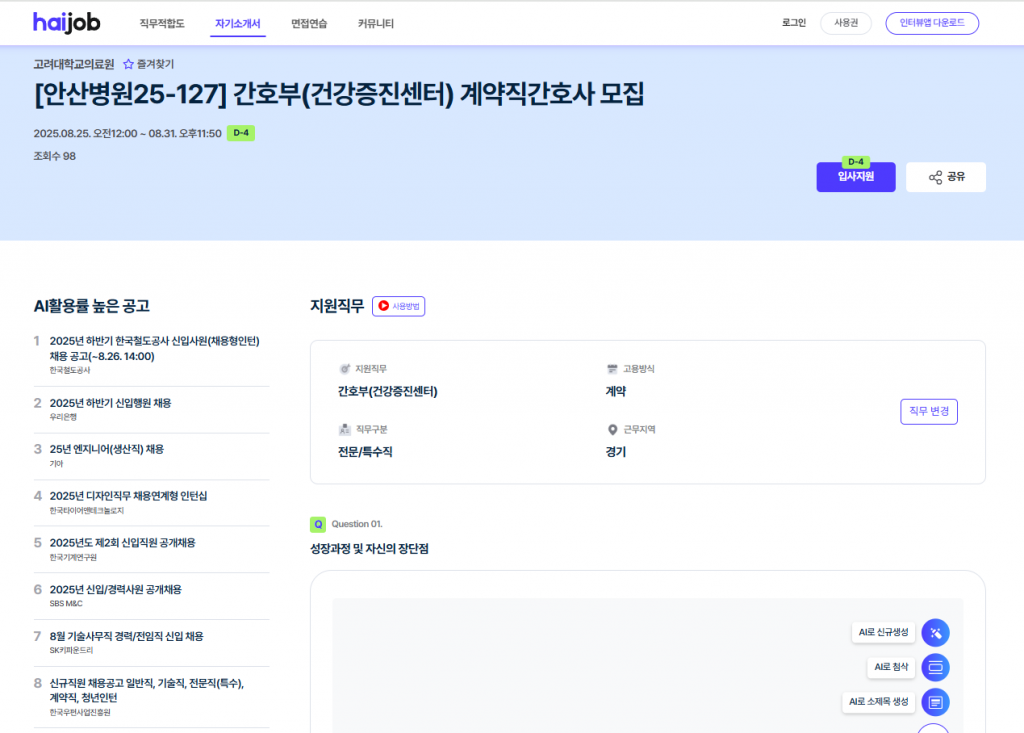Click the favorite star icon
1024x733 pixels.
(129, 64)
